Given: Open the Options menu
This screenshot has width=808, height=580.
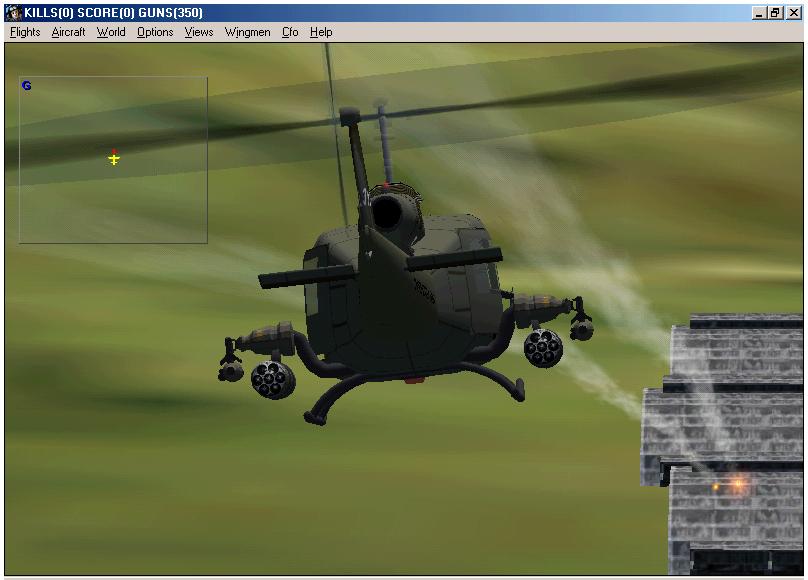Looking at the screenshot, I should point(155,32).
